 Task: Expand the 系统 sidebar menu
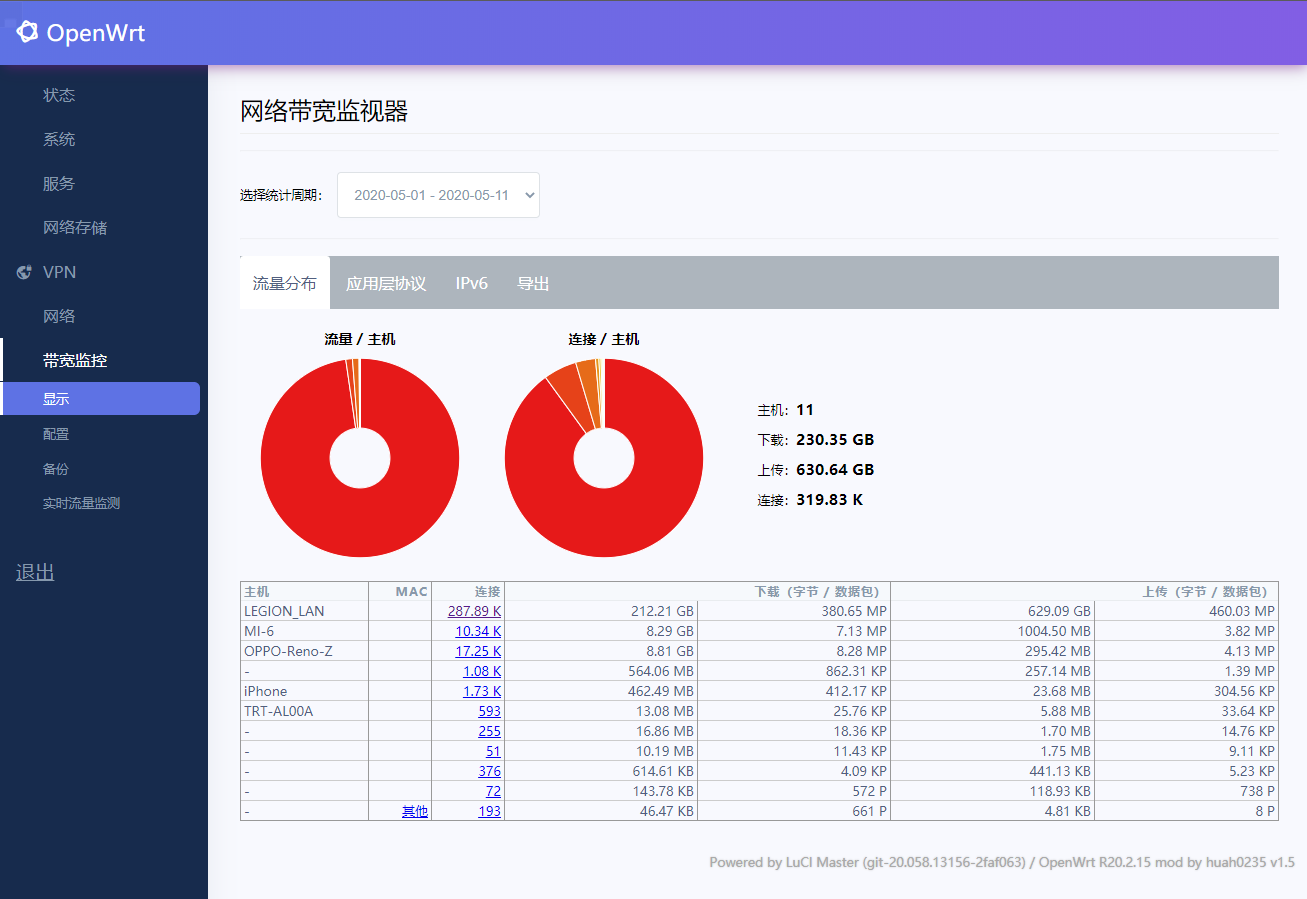(x=59, y=139)
